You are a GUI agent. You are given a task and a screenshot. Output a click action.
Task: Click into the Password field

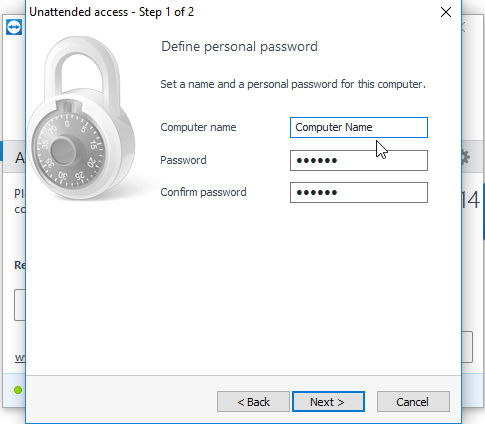359,160
